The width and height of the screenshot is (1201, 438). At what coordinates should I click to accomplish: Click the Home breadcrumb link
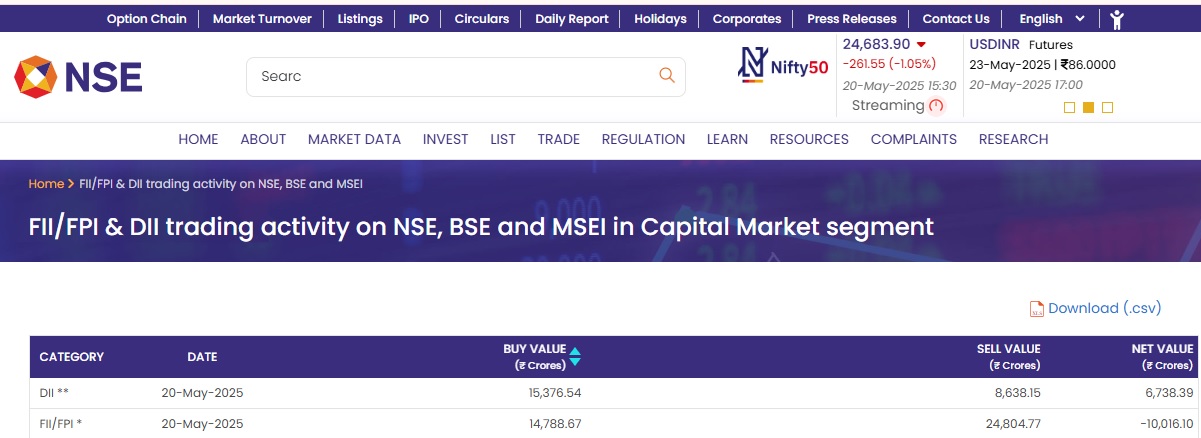(46, 184)
